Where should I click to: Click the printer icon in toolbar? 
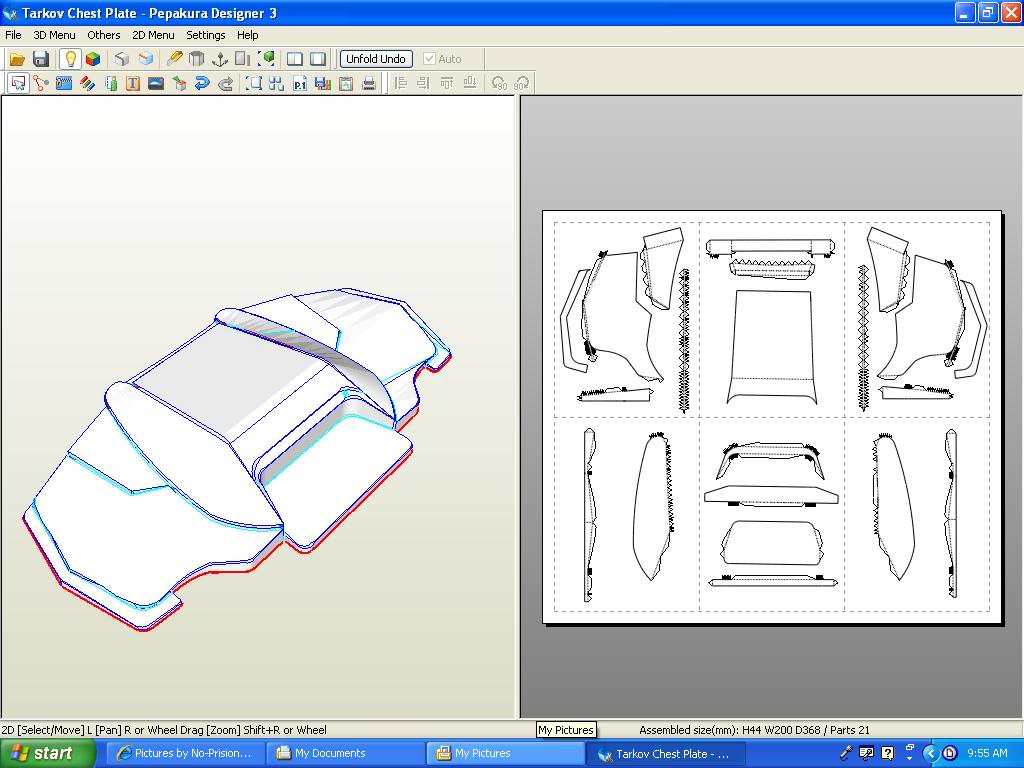pos(369,84)
